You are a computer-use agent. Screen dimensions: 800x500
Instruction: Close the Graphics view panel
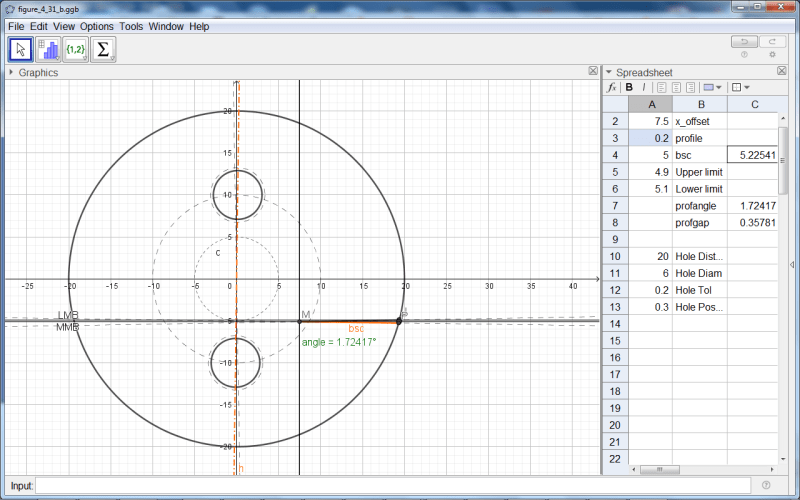593,71
